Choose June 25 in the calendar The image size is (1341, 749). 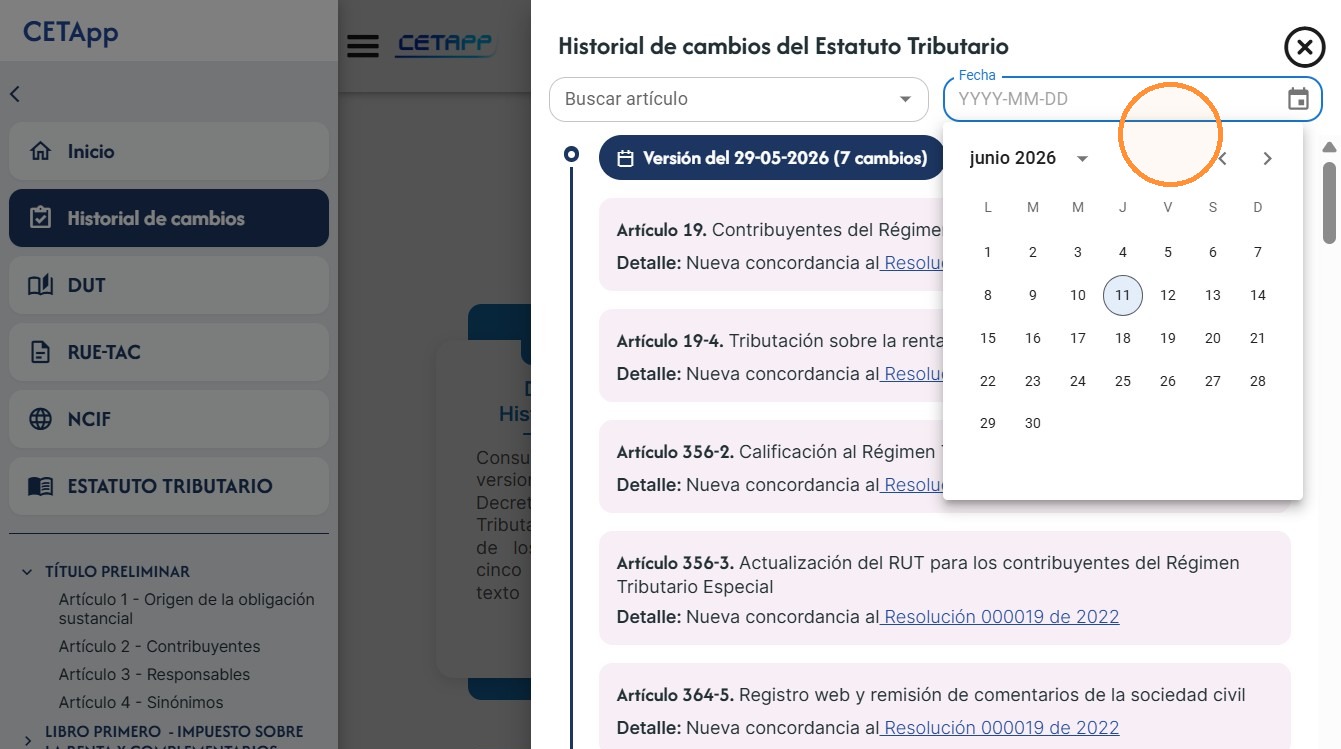coord(1123,381)
